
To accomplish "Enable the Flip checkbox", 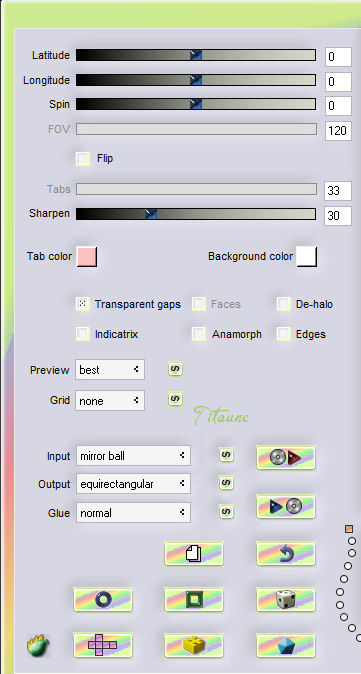I will click(x=83, y=159).
